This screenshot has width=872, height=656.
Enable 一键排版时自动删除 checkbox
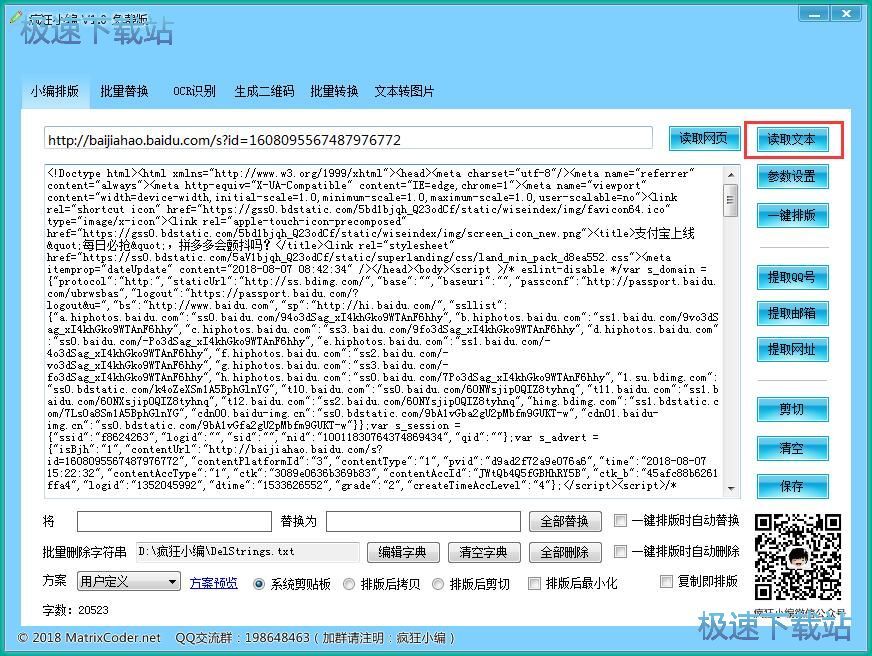tap(620, 551)
